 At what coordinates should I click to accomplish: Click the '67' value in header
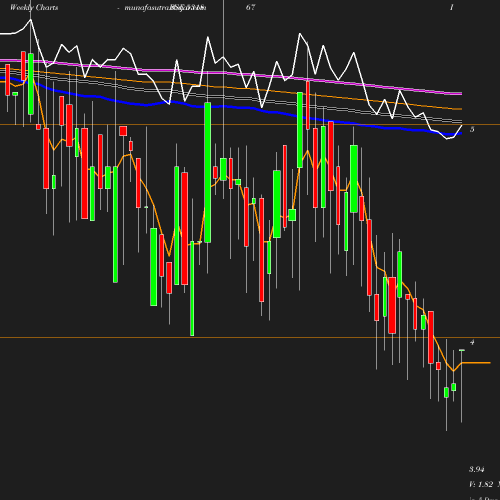pos(251,7)
